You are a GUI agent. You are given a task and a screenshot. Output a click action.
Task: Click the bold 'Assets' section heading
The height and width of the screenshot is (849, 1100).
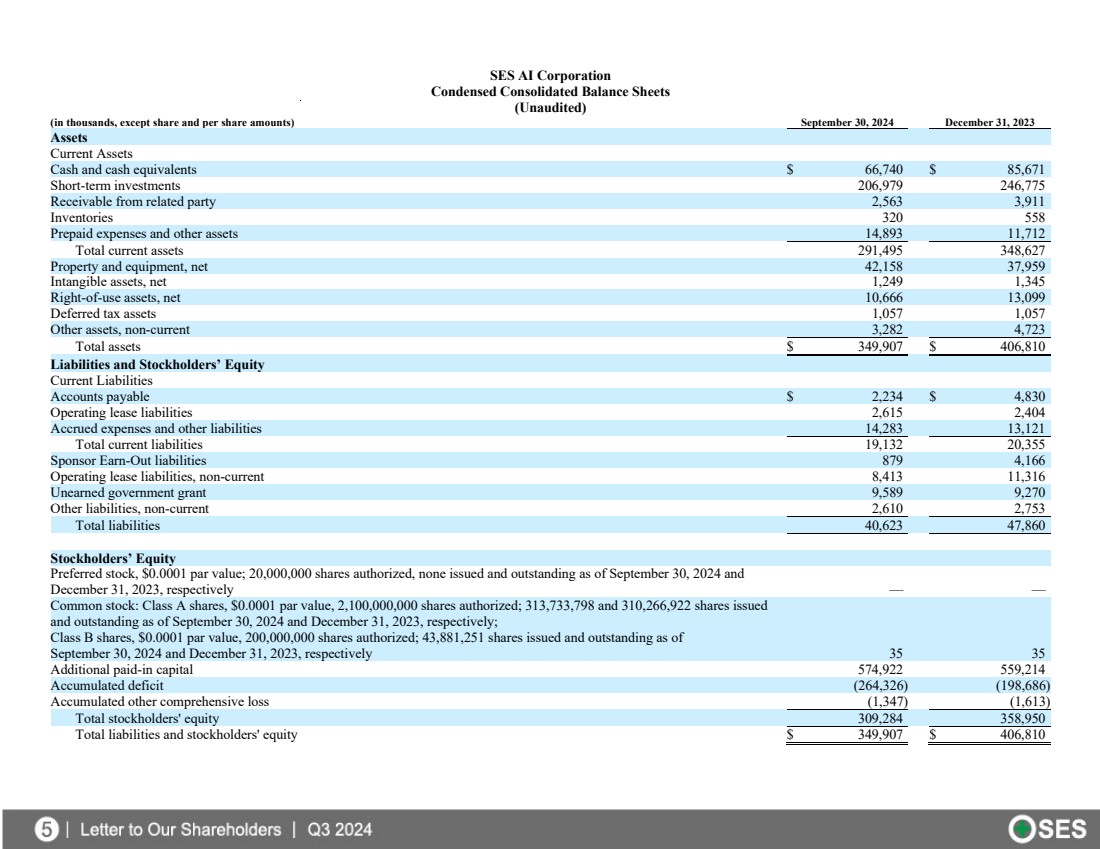[x=69, y=138]
